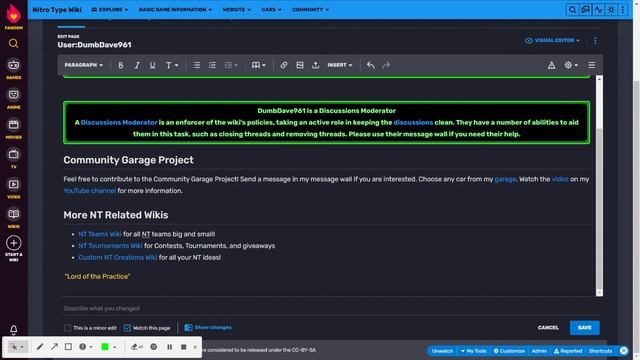Click the Cancel button
Viewport: 640px width, 360px height.
[x=548, y=327]
